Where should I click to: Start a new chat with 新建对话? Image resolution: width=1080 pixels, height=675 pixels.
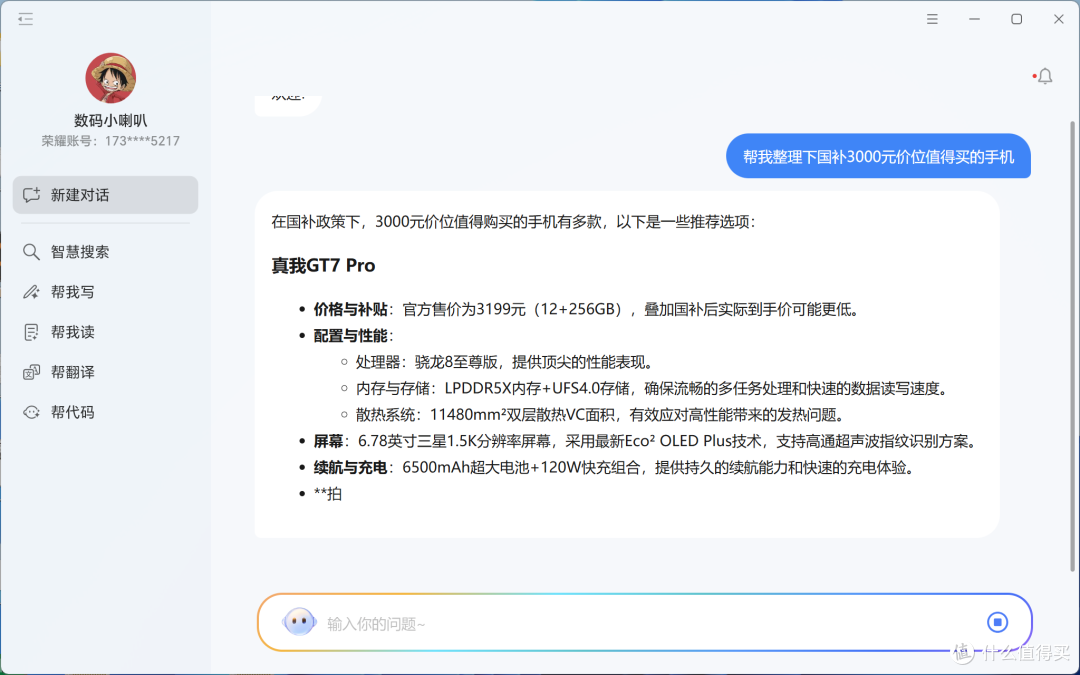(105, 195)
